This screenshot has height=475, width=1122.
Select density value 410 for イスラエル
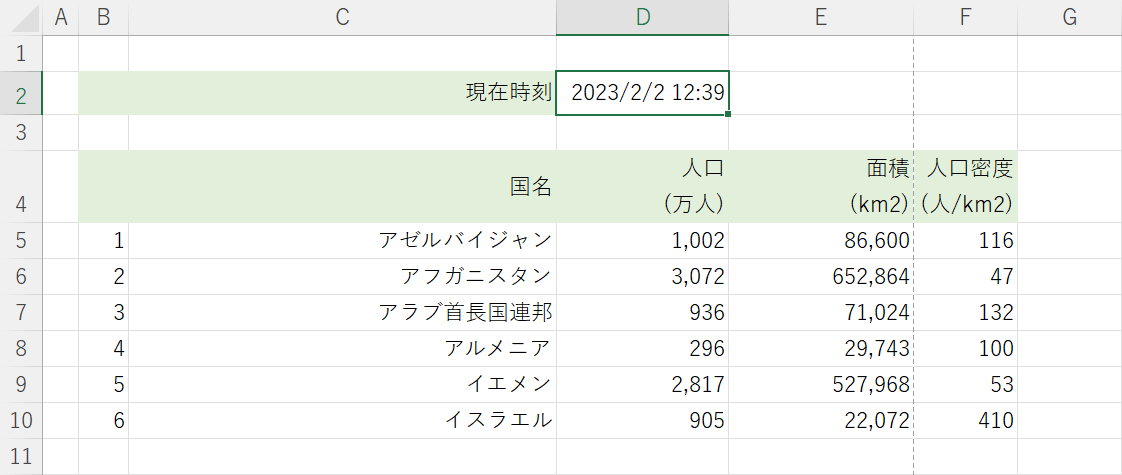pos(966,420)
